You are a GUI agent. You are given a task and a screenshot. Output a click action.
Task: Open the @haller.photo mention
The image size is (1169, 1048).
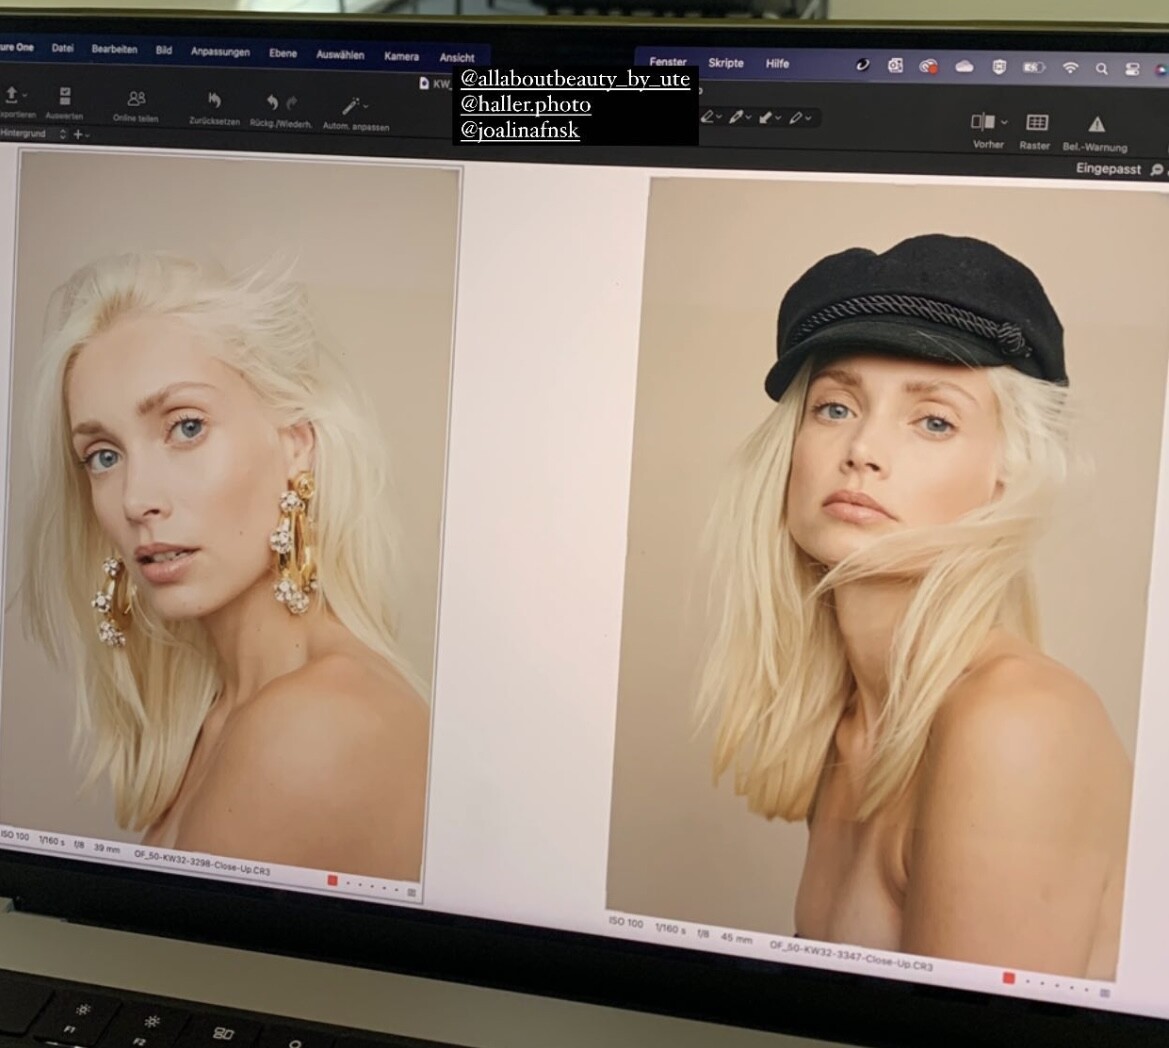pos(526,104)
